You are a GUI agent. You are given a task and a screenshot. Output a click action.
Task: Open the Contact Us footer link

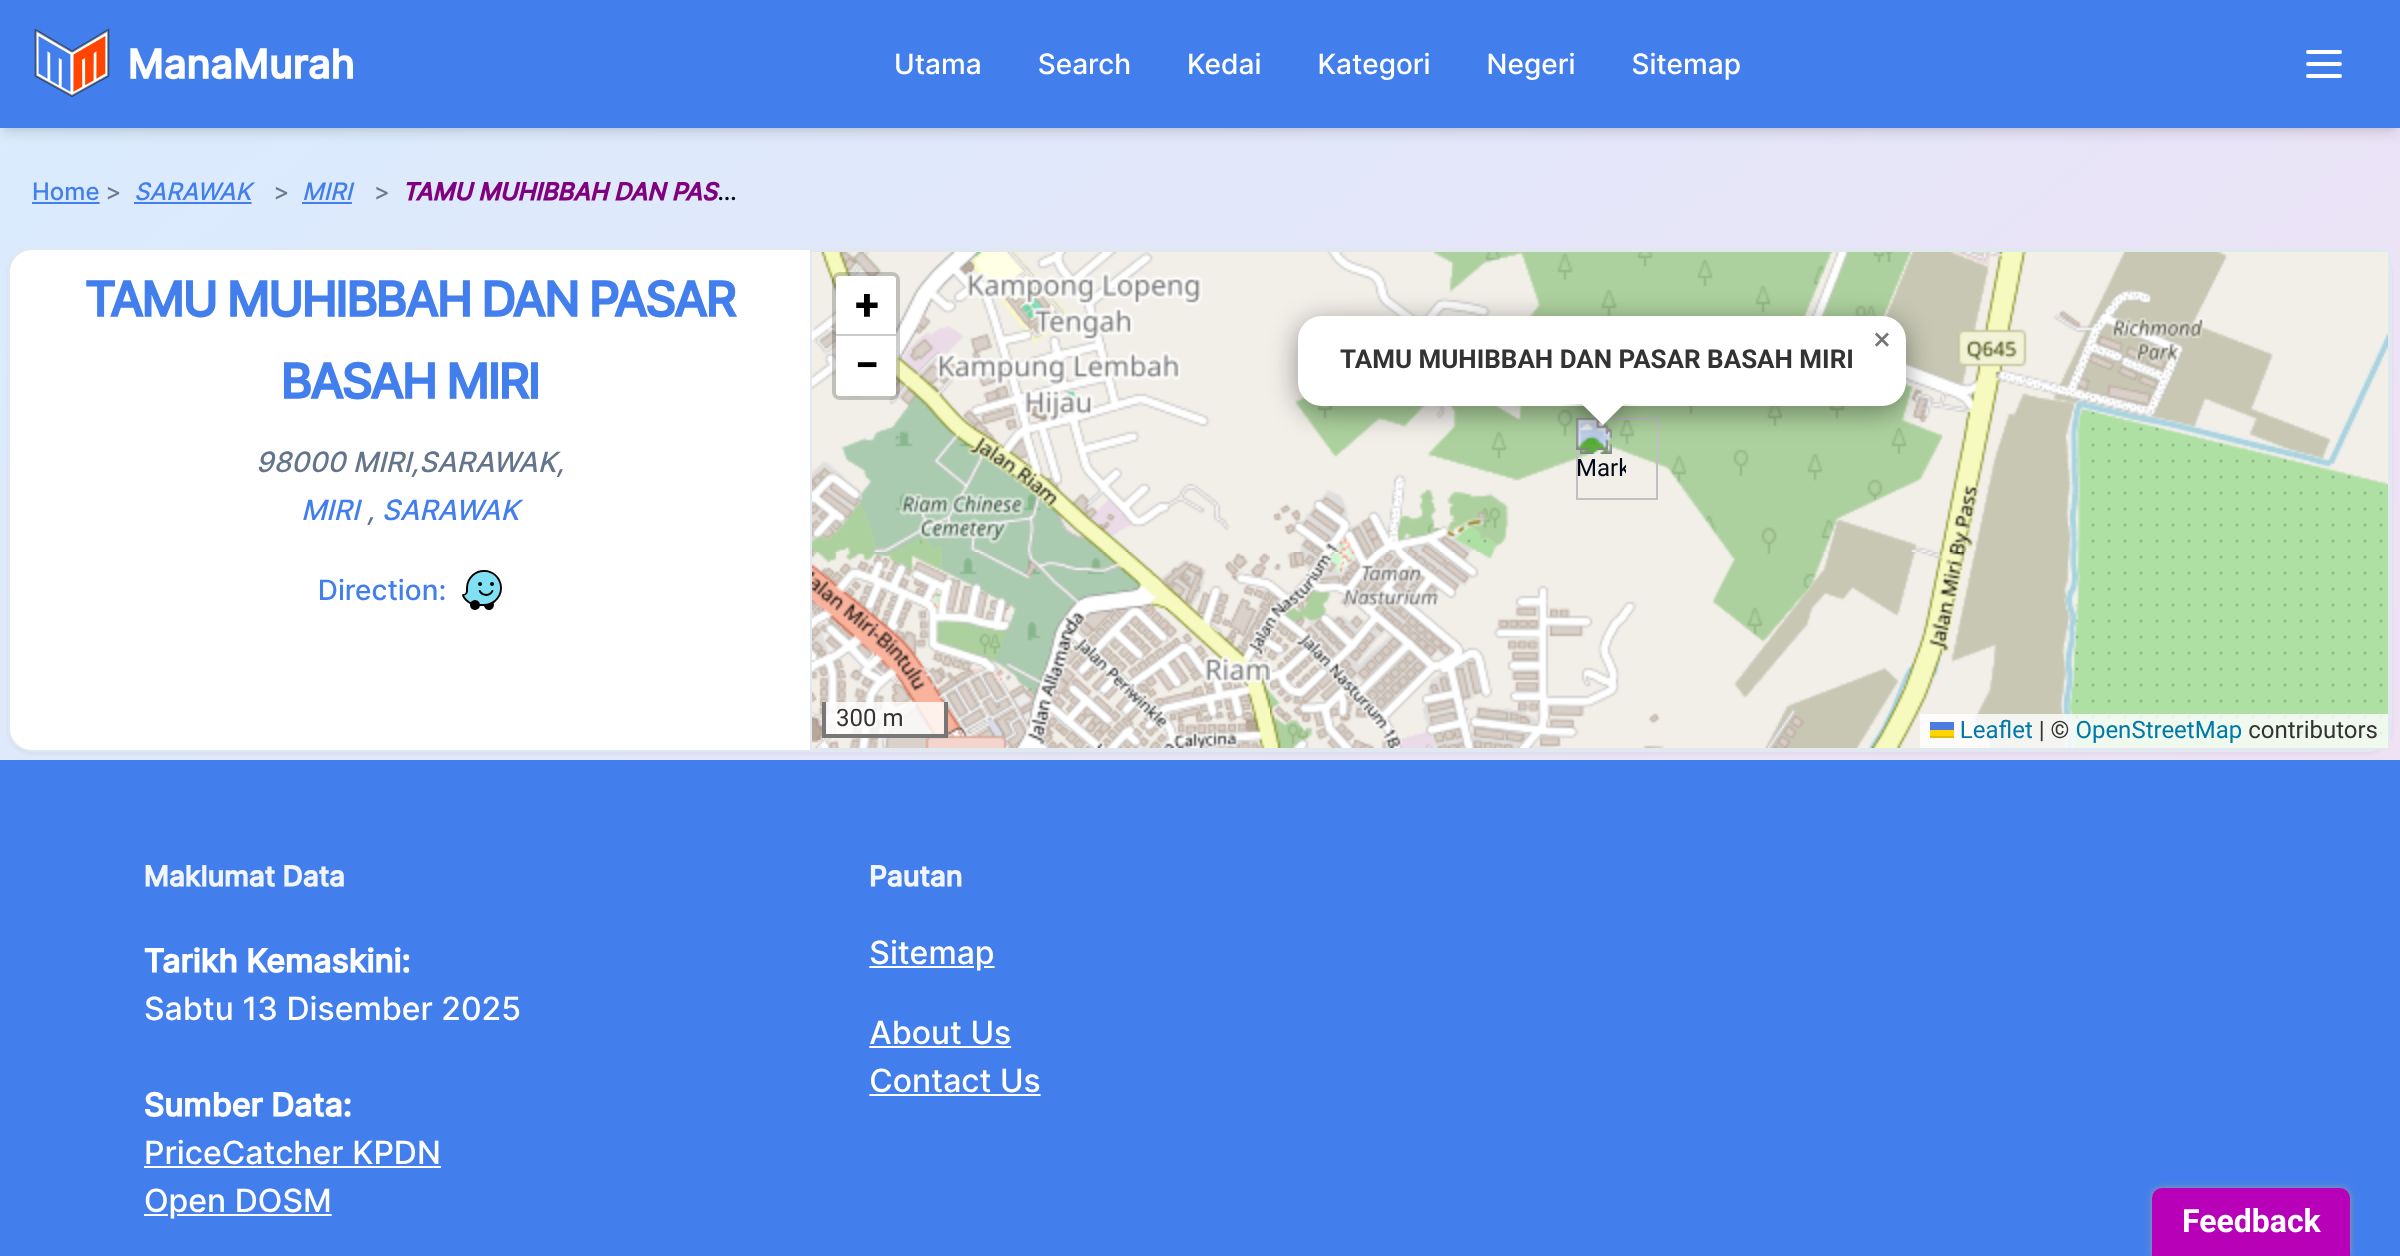(954, 1081)
